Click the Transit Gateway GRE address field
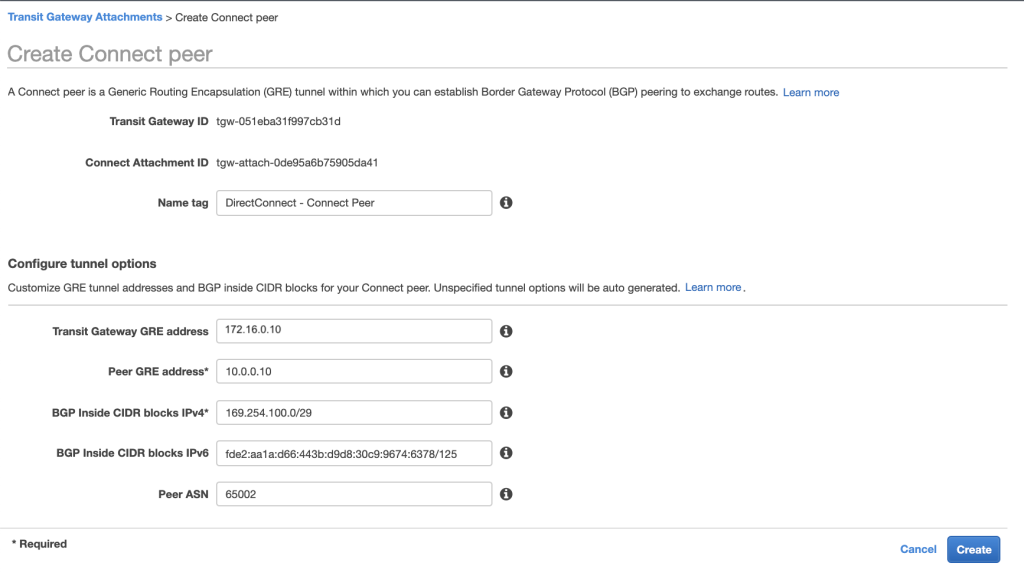The image size is (1024, 576). click(354, 331)
